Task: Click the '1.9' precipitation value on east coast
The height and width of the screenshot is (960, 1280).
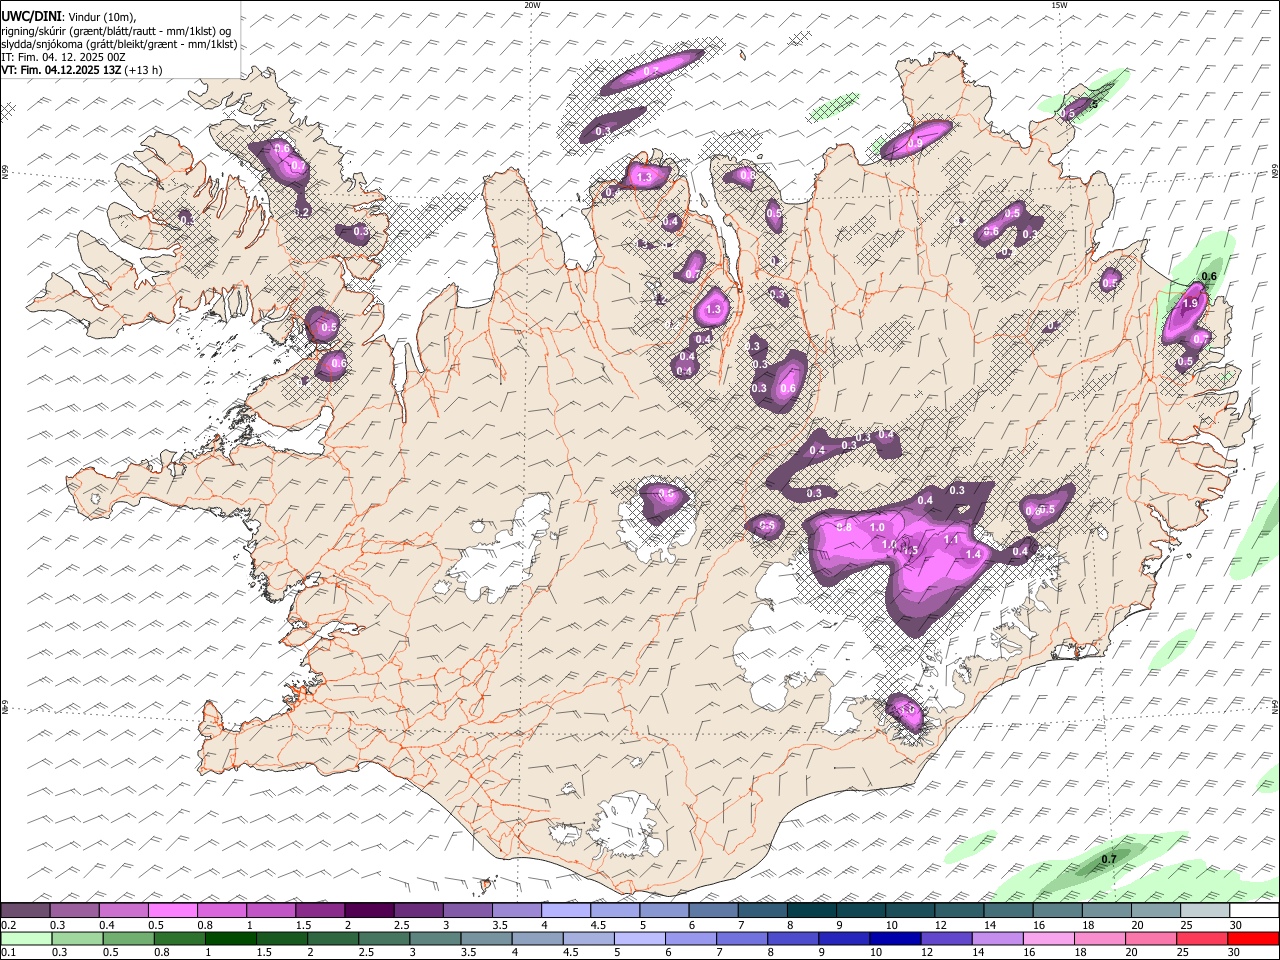Action: 1190,304
